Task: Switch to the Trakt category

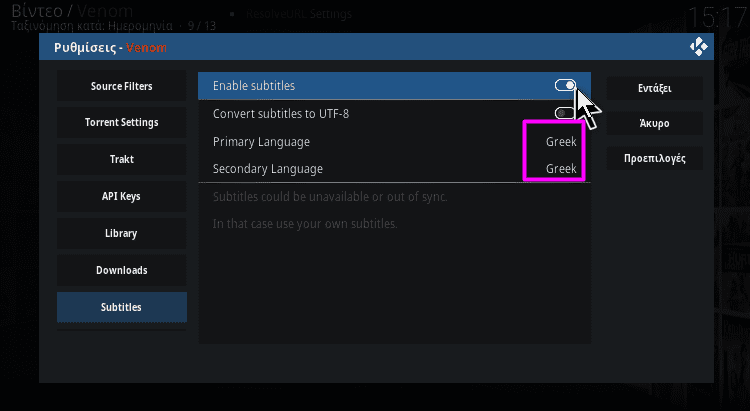Action: (121, 159)
